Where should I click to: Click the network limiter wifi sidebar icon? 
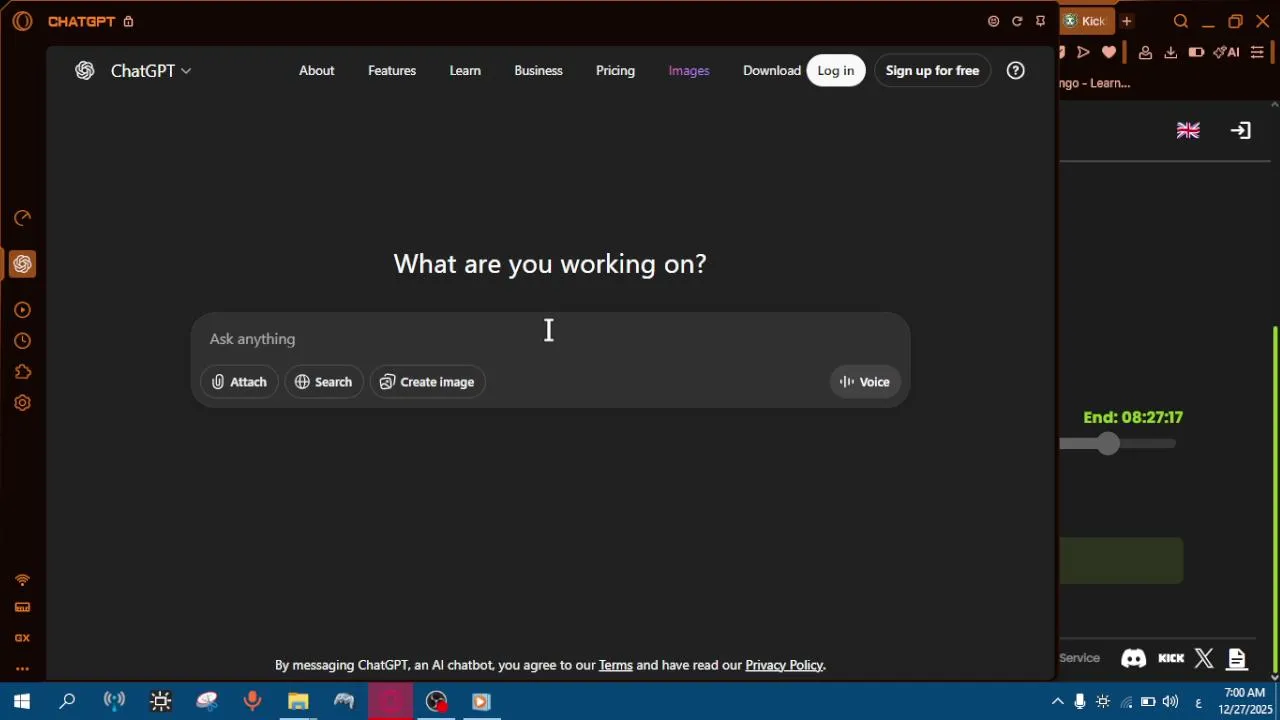22,580
